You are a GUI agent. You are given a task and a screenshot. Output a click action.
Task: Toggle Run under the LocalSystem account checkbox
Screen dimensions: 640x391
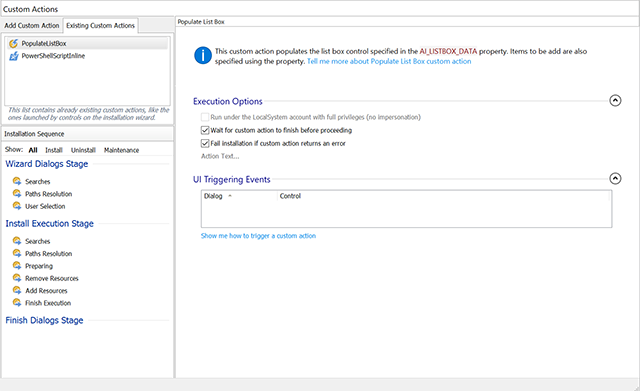tap(205, 117)
